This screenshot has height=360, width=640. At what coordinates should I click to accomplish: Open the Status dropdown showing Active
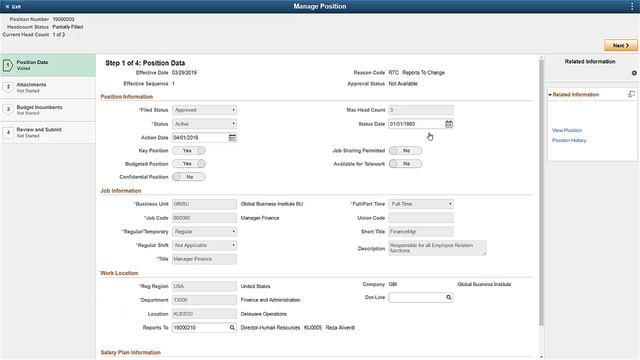coord(204,124)
